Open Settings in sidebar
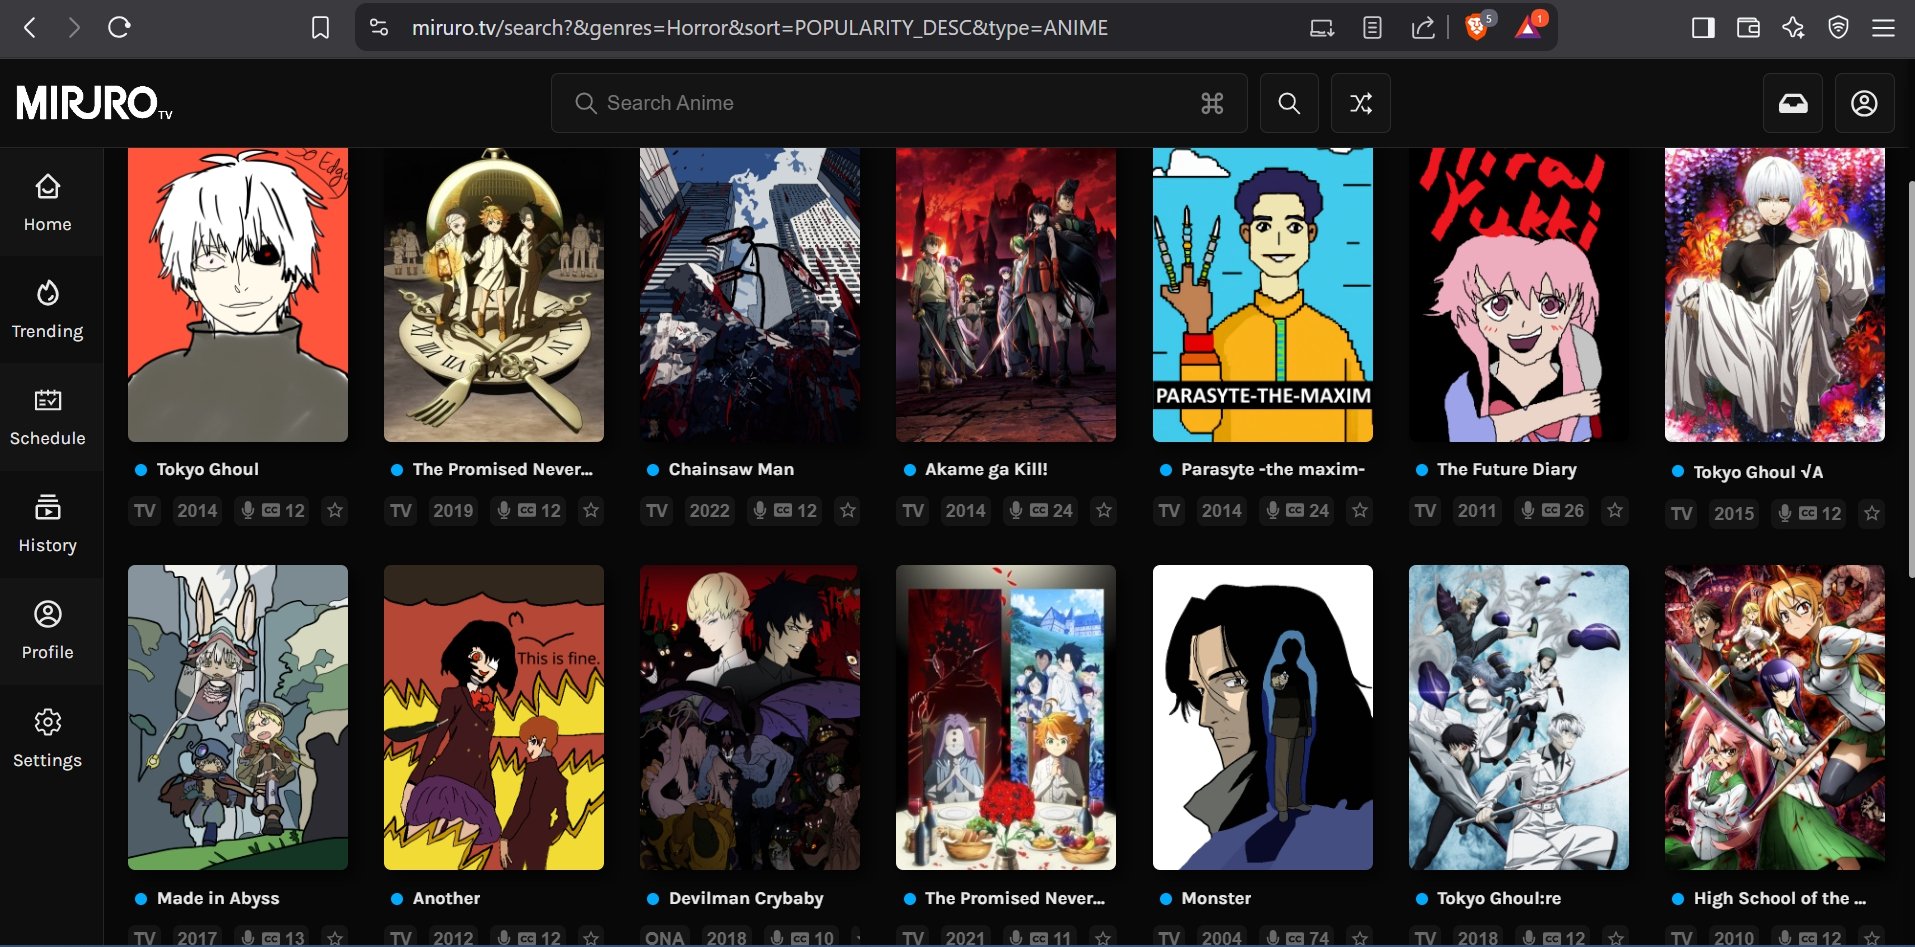 [48, 739]
